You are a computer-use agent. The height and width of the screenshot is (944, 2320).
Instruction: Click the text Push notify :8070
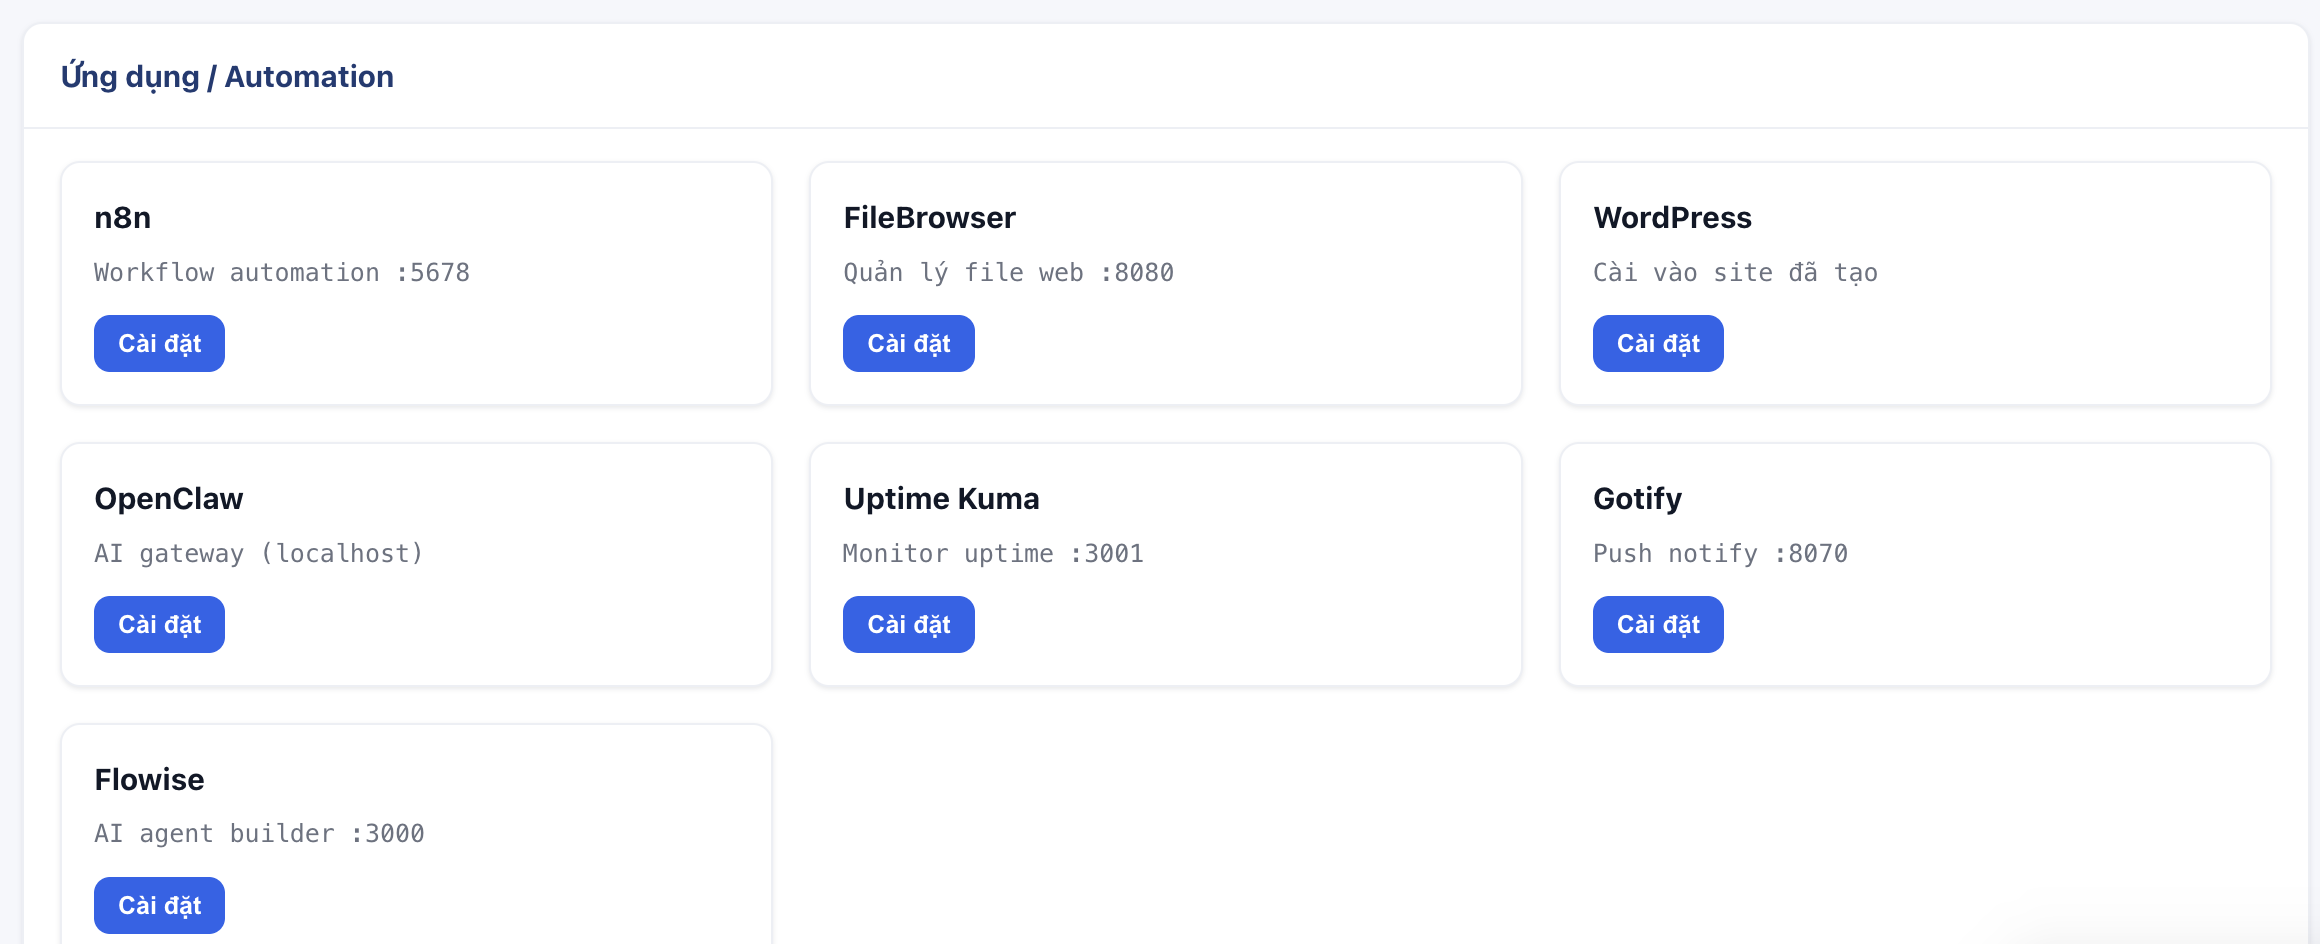(x=1720, y=553)
